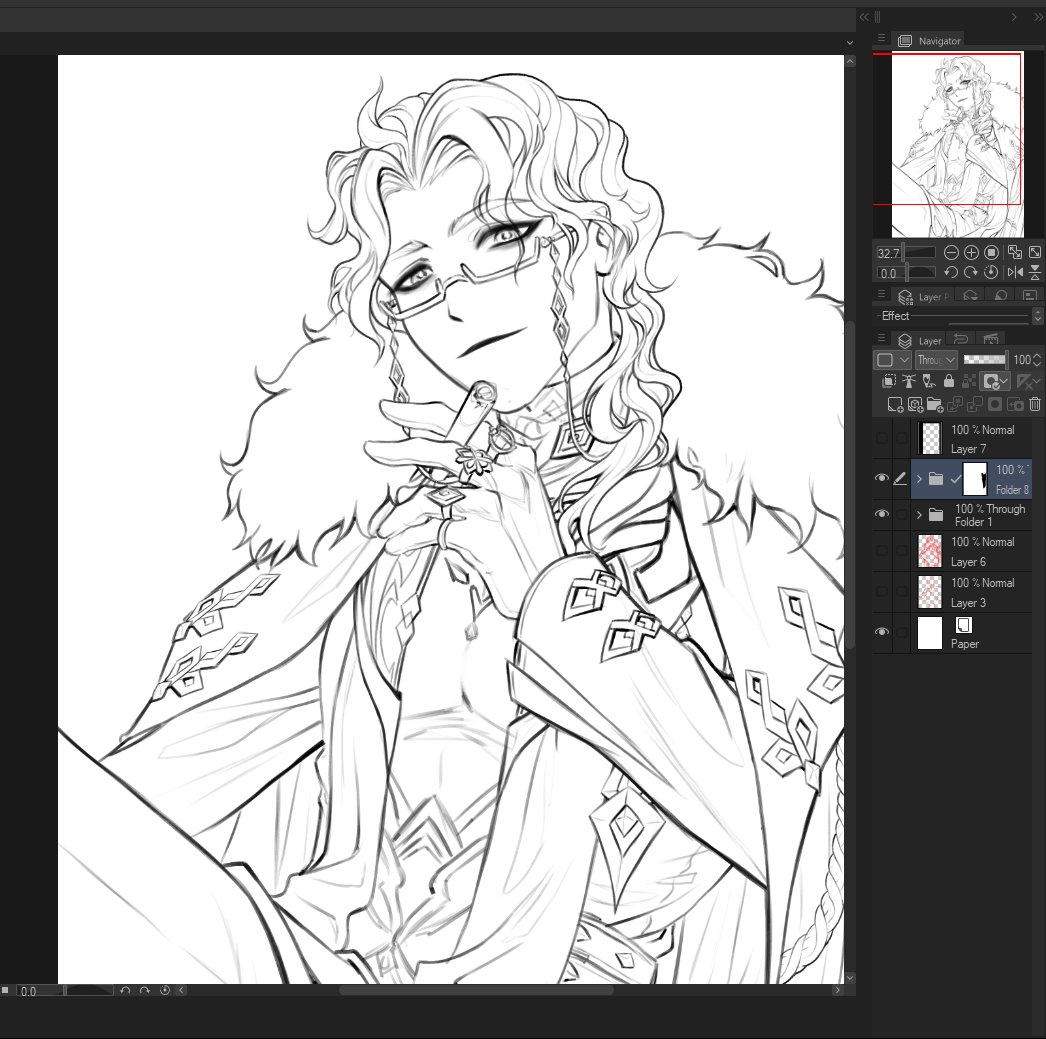The height and width of the screenshot is (1039, 1046).
Task: Click the Navigator zoom slider showing 32.7
Action: coord(906,253)
